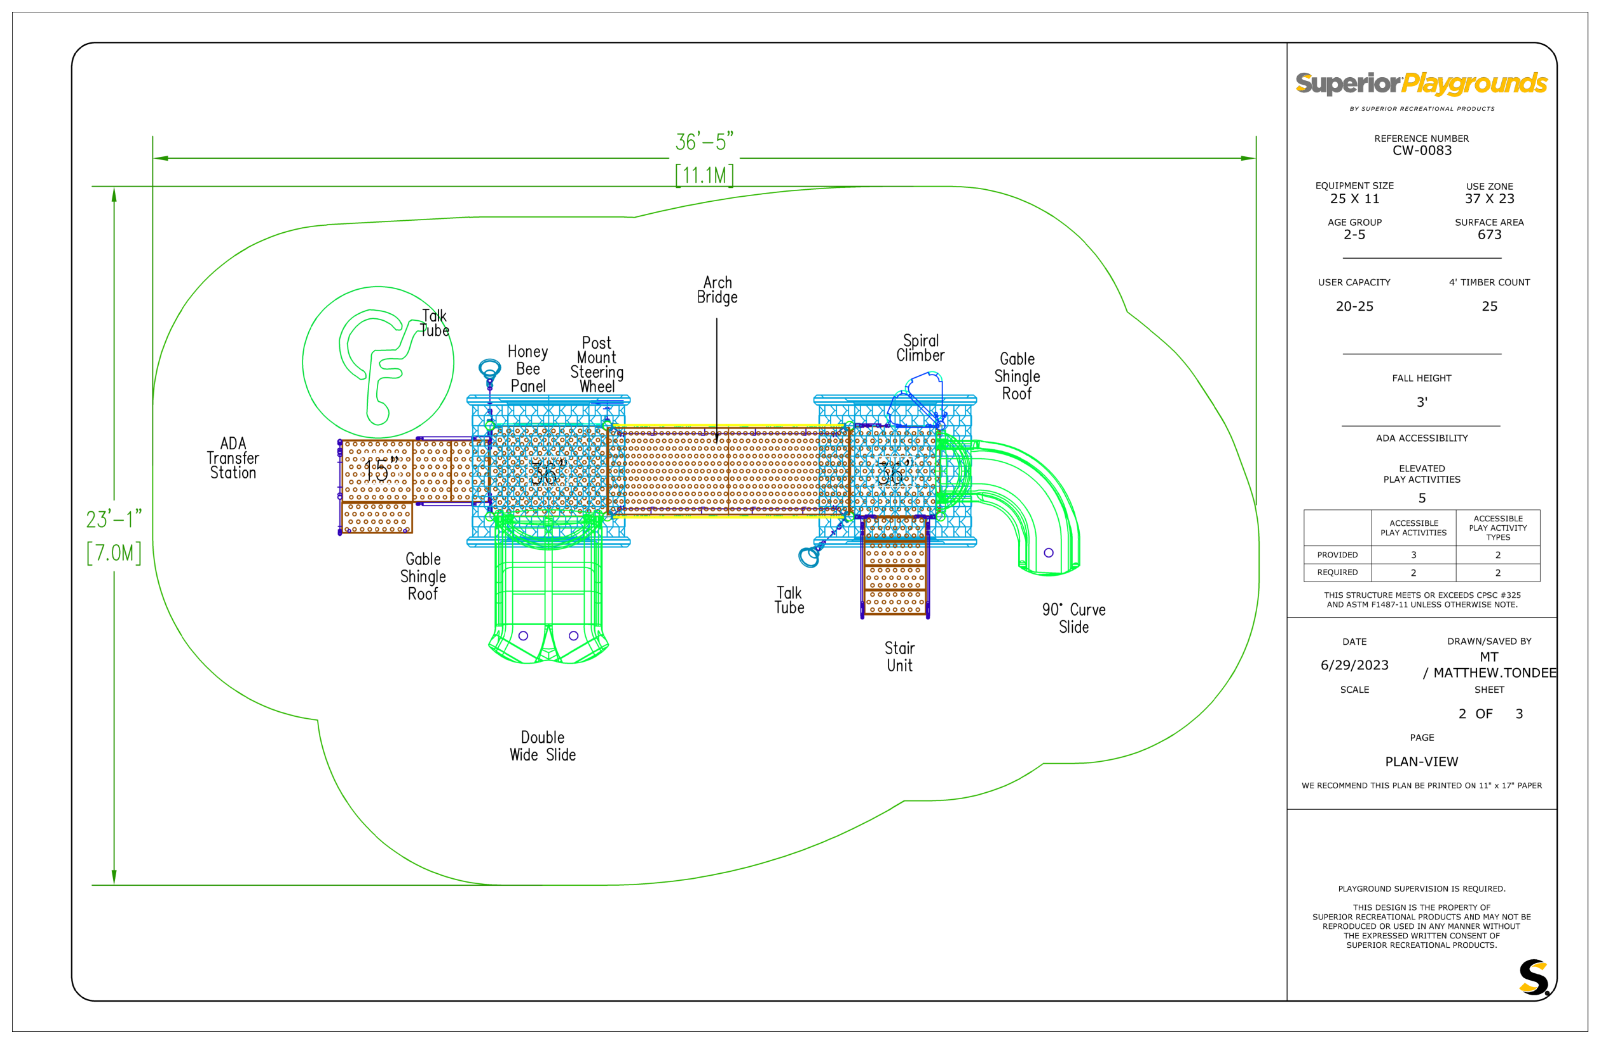The width and height of the screenshot is (1613, 1044).
Task: Click the PLAN-VIEW page label
Action: 1421,762
